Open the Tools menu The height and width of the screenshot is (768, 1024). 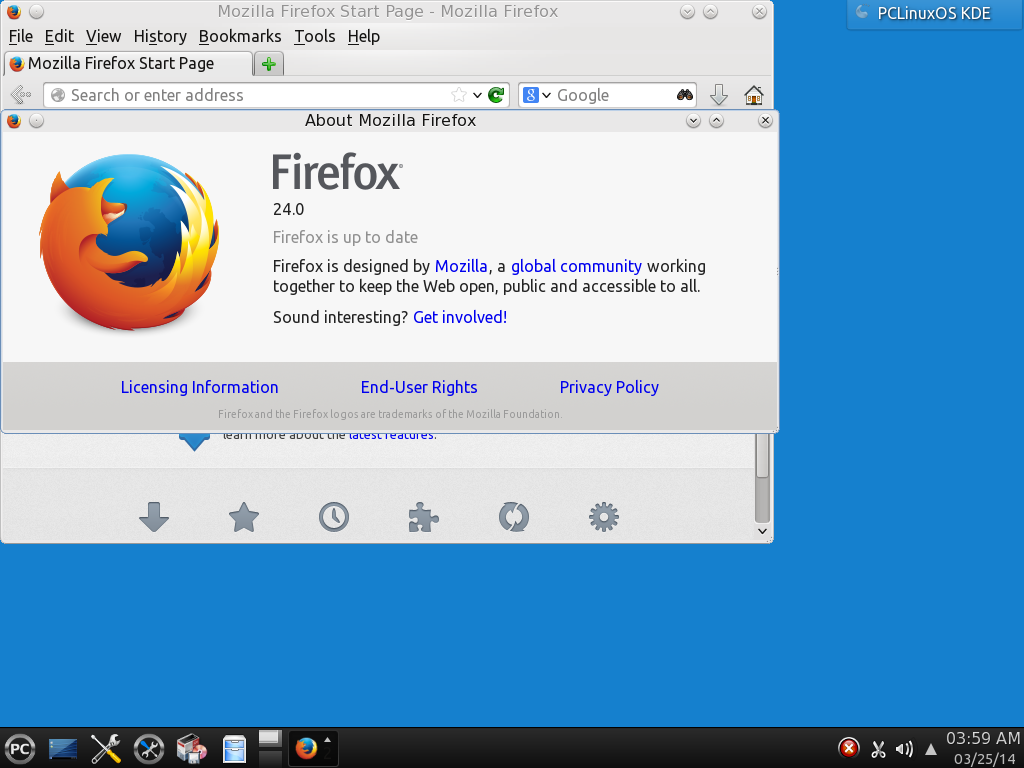[314, 37]
